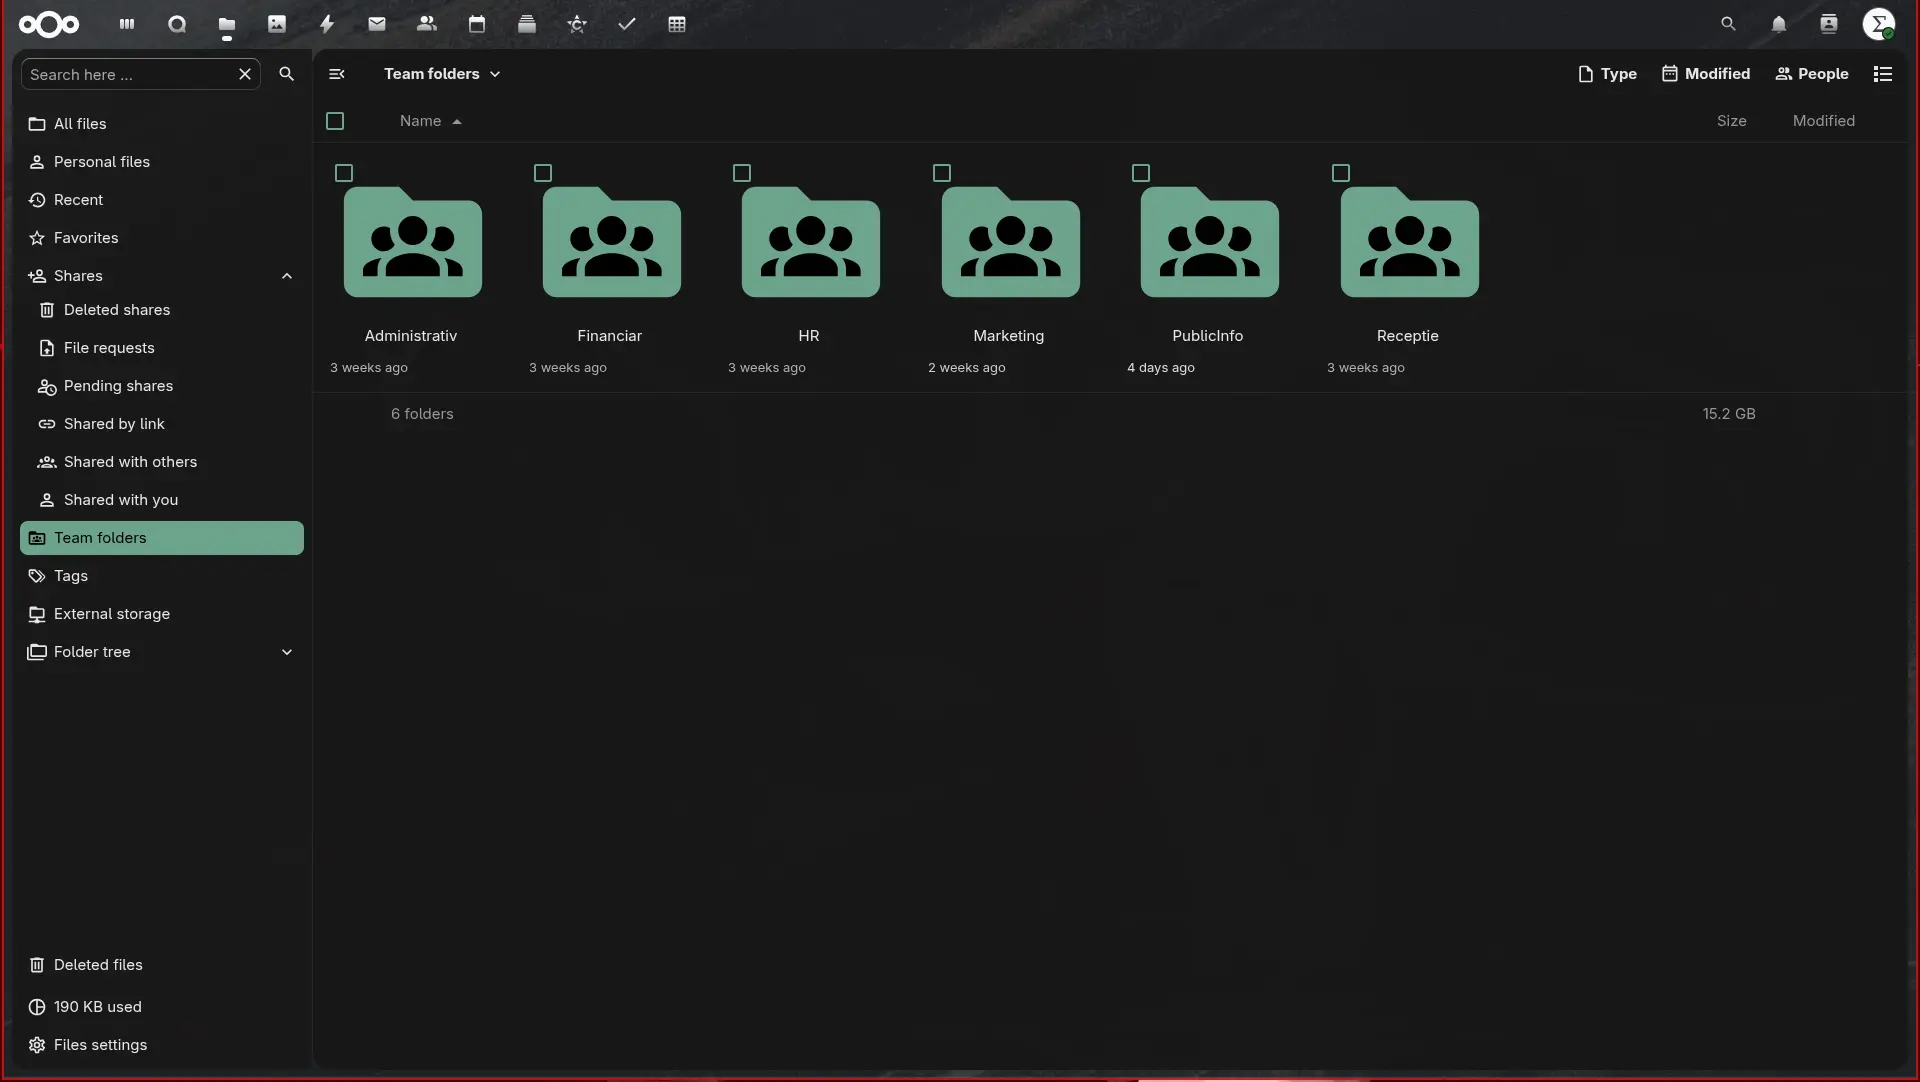Open the Calendar app icon

point(477,24)
